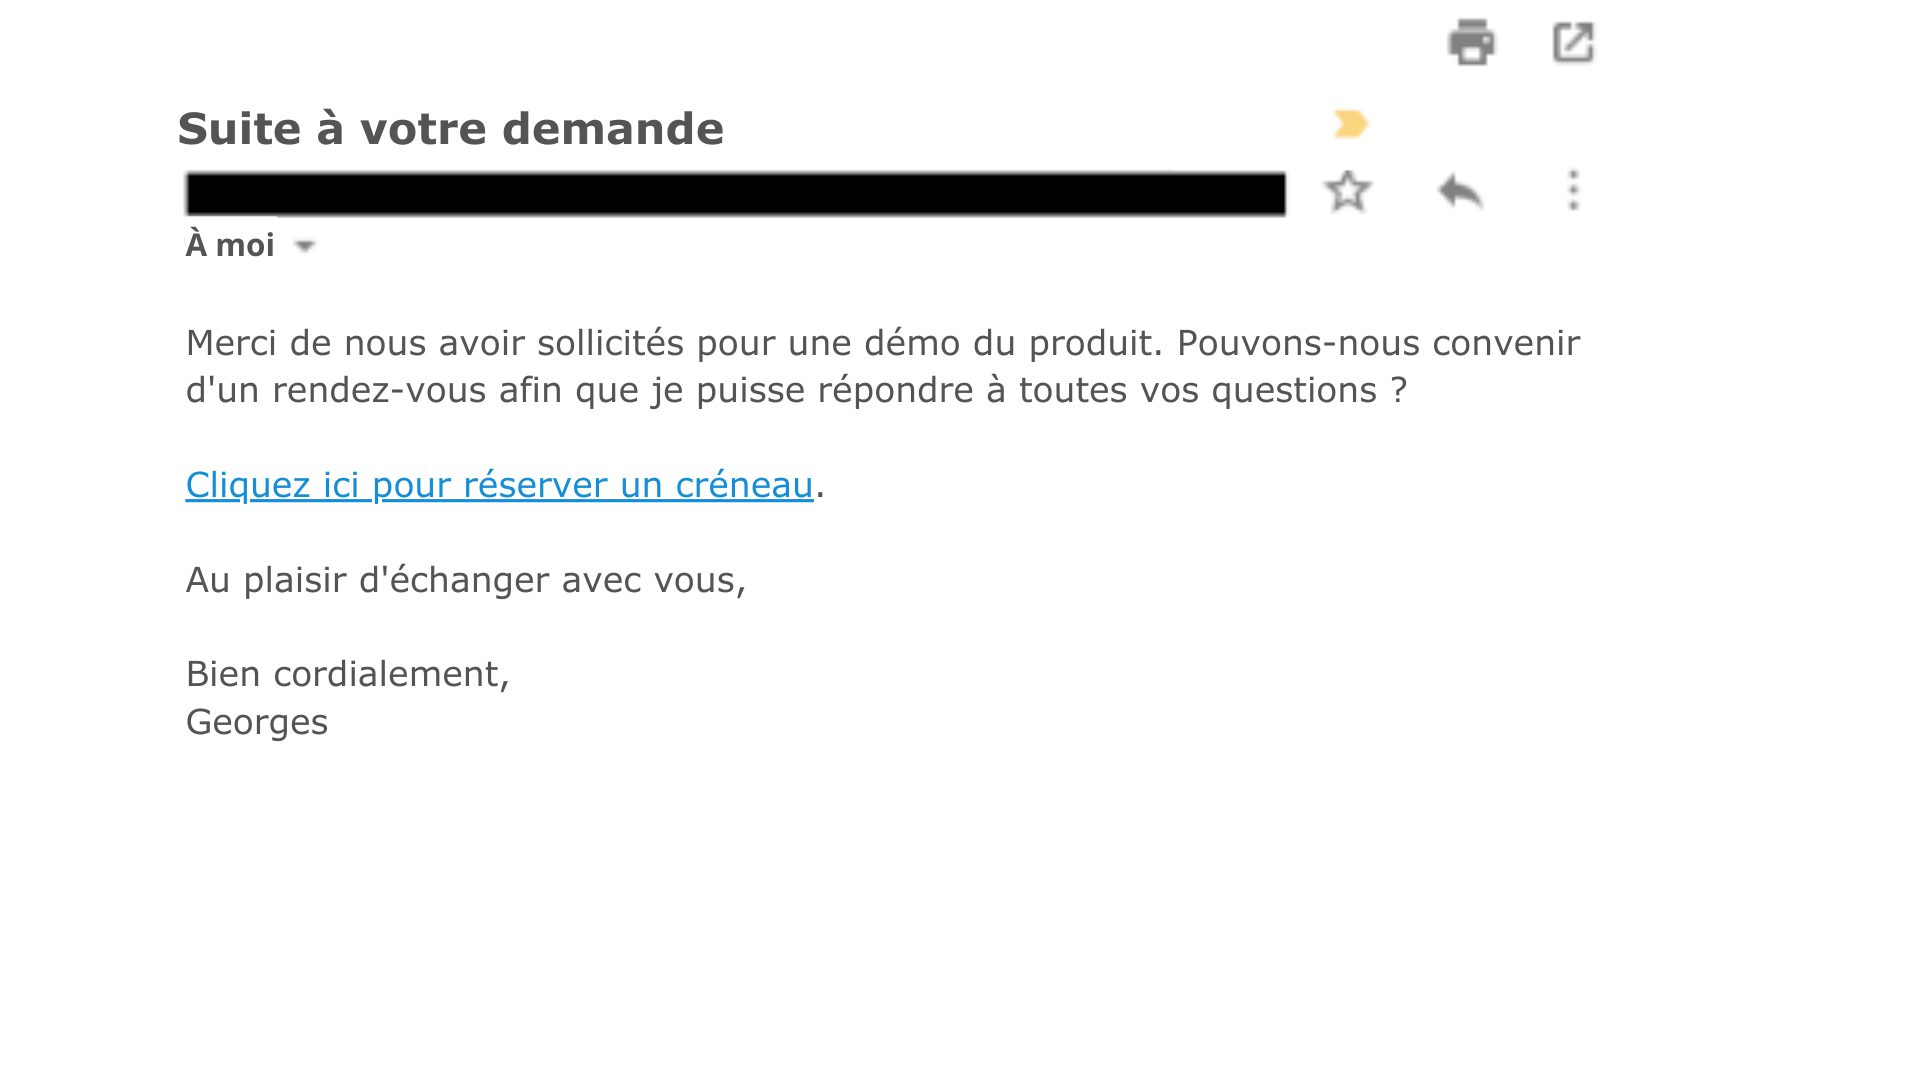Star this email message

click(x=1347, y=191)
